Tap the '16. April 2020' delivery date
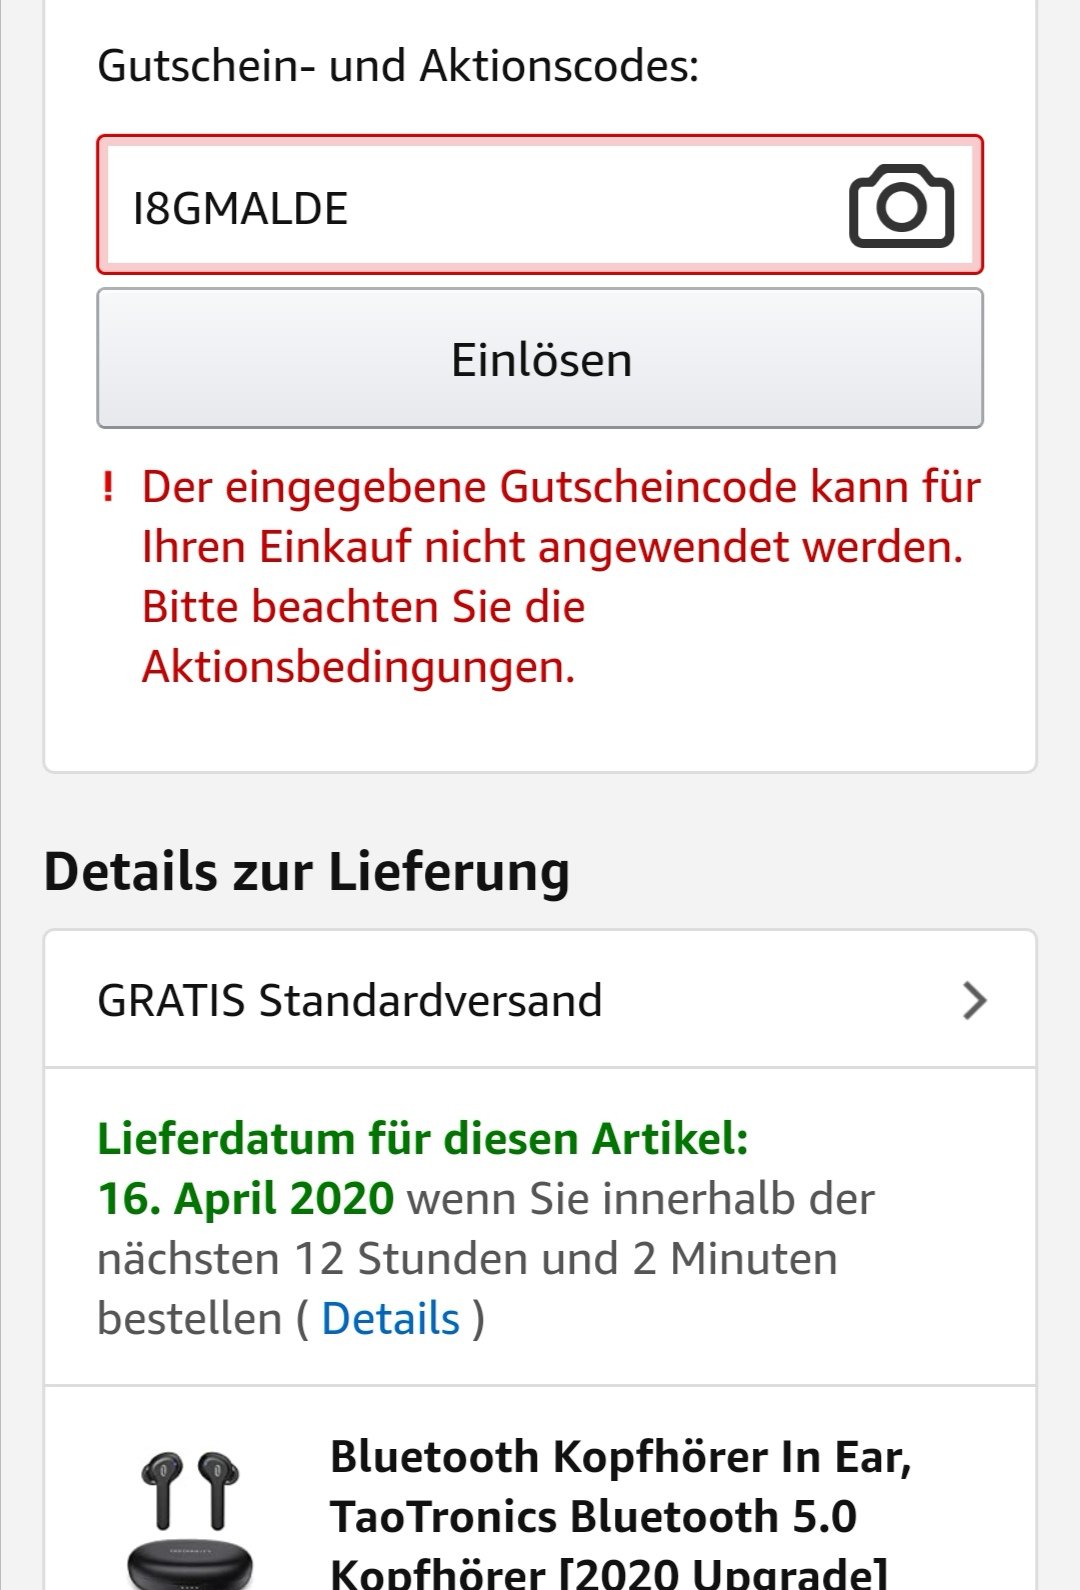 [246, 1198]
